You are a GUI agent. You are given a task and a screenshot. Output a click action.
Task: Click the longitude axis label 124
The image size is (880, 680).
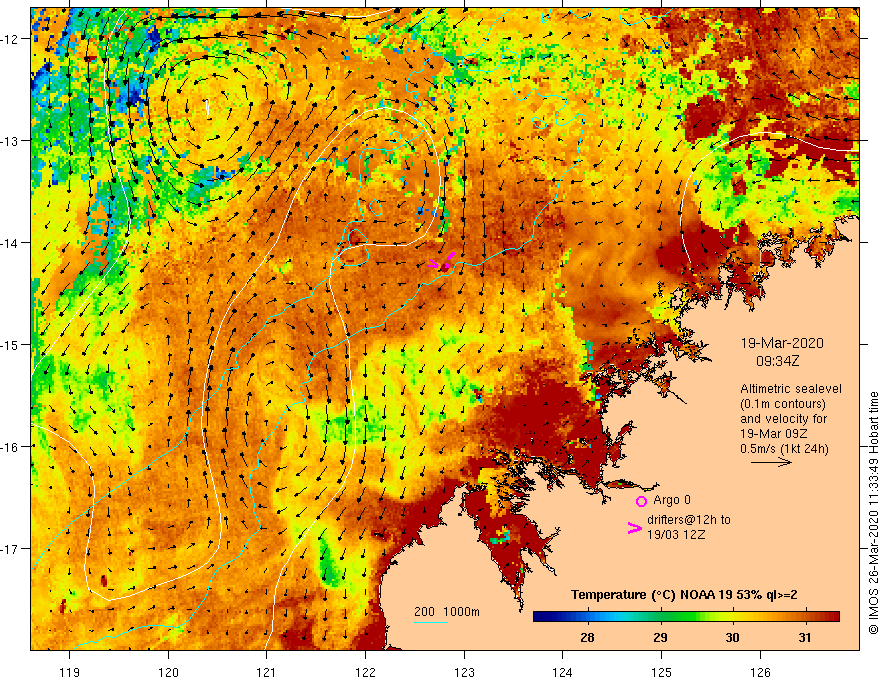[563, 672]
